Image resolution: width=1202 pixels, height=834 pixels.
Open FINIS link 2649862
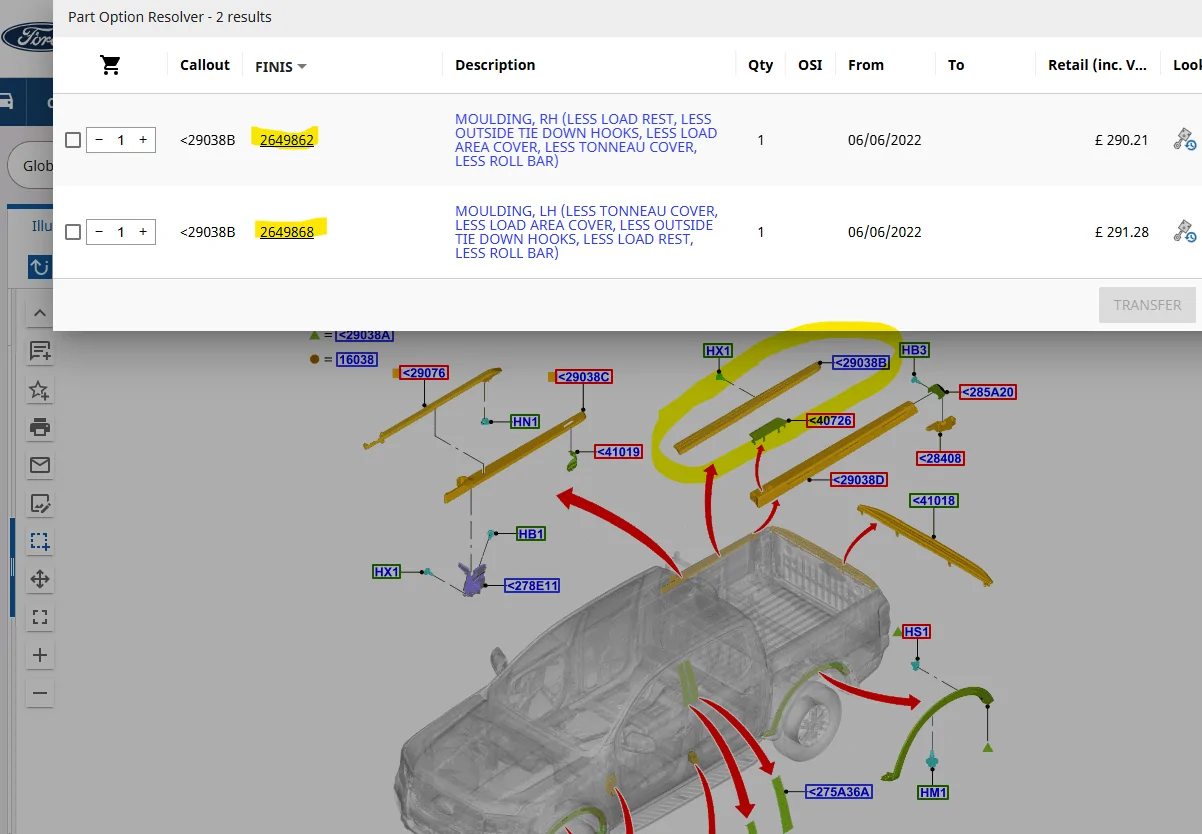[x=287, y=140]
